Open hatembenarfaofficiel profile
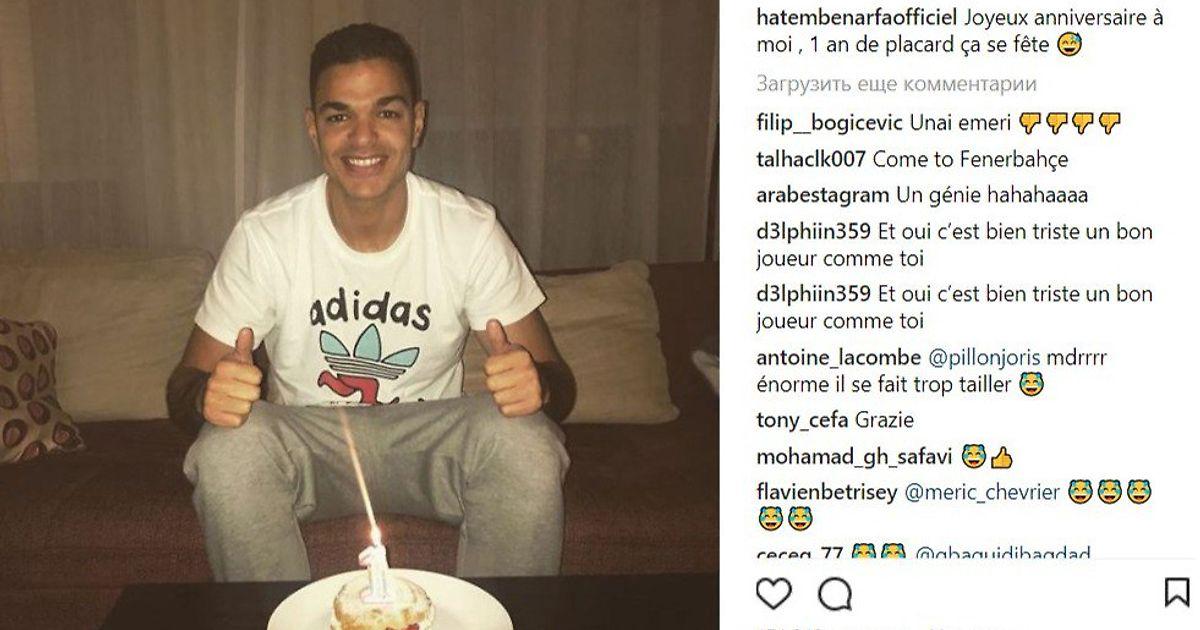Image resolution: width=1200 pixels, height=630 pixels. coord(856,17)
